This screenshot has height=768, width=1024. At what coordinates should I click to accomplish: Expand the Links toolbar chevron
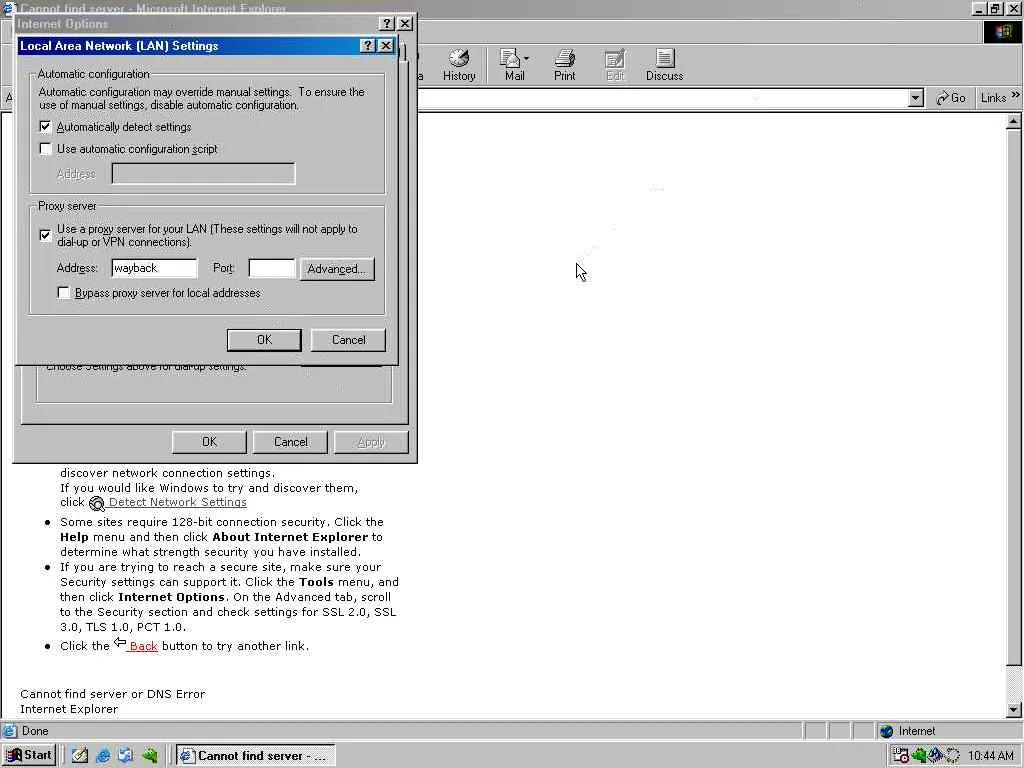pyautogui.click(x=1016, y=96)
